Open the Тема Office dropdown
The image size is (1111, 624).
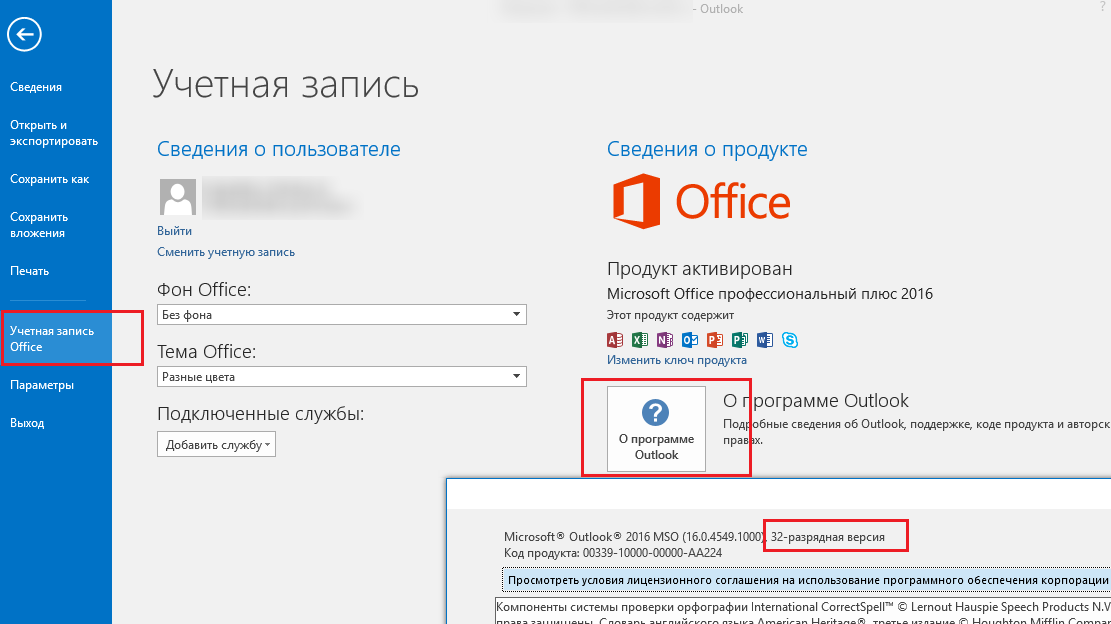[x=342, y=376]
